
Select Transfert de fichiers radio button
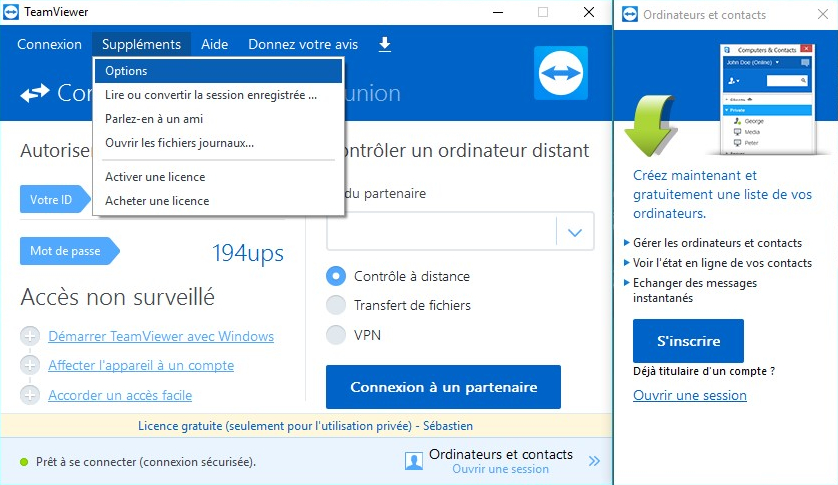point(336,305)
